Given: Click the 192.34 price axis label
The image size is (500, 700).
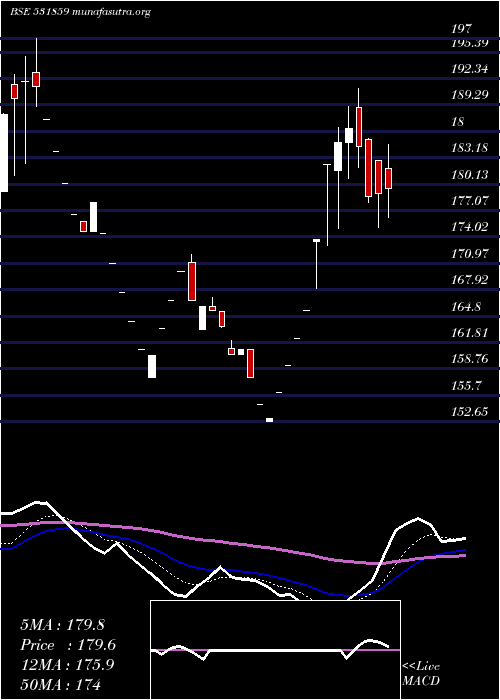Looking at the screenshot, I should pos(470,69).
